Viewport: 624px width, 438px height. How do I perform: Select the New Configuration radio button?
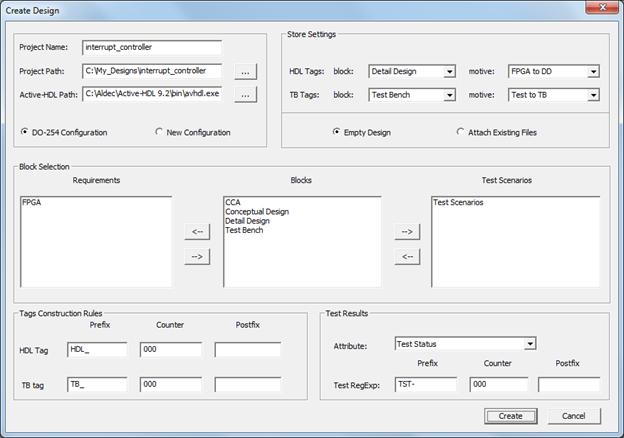159,132
